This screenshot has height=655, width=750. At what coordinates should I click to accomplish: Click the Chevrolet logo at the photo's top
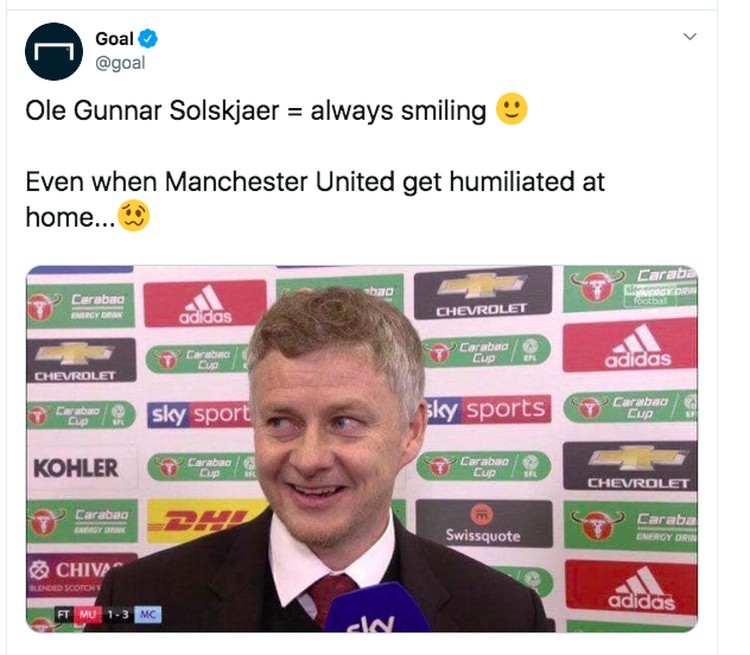coord(483,293)
